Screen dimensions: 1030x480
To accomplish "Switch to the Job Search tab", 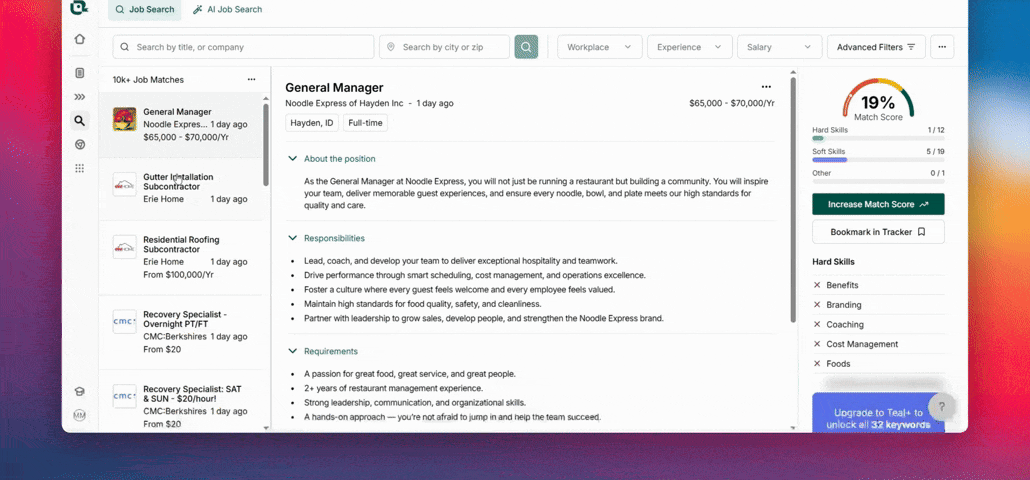I will coord(145,10).
